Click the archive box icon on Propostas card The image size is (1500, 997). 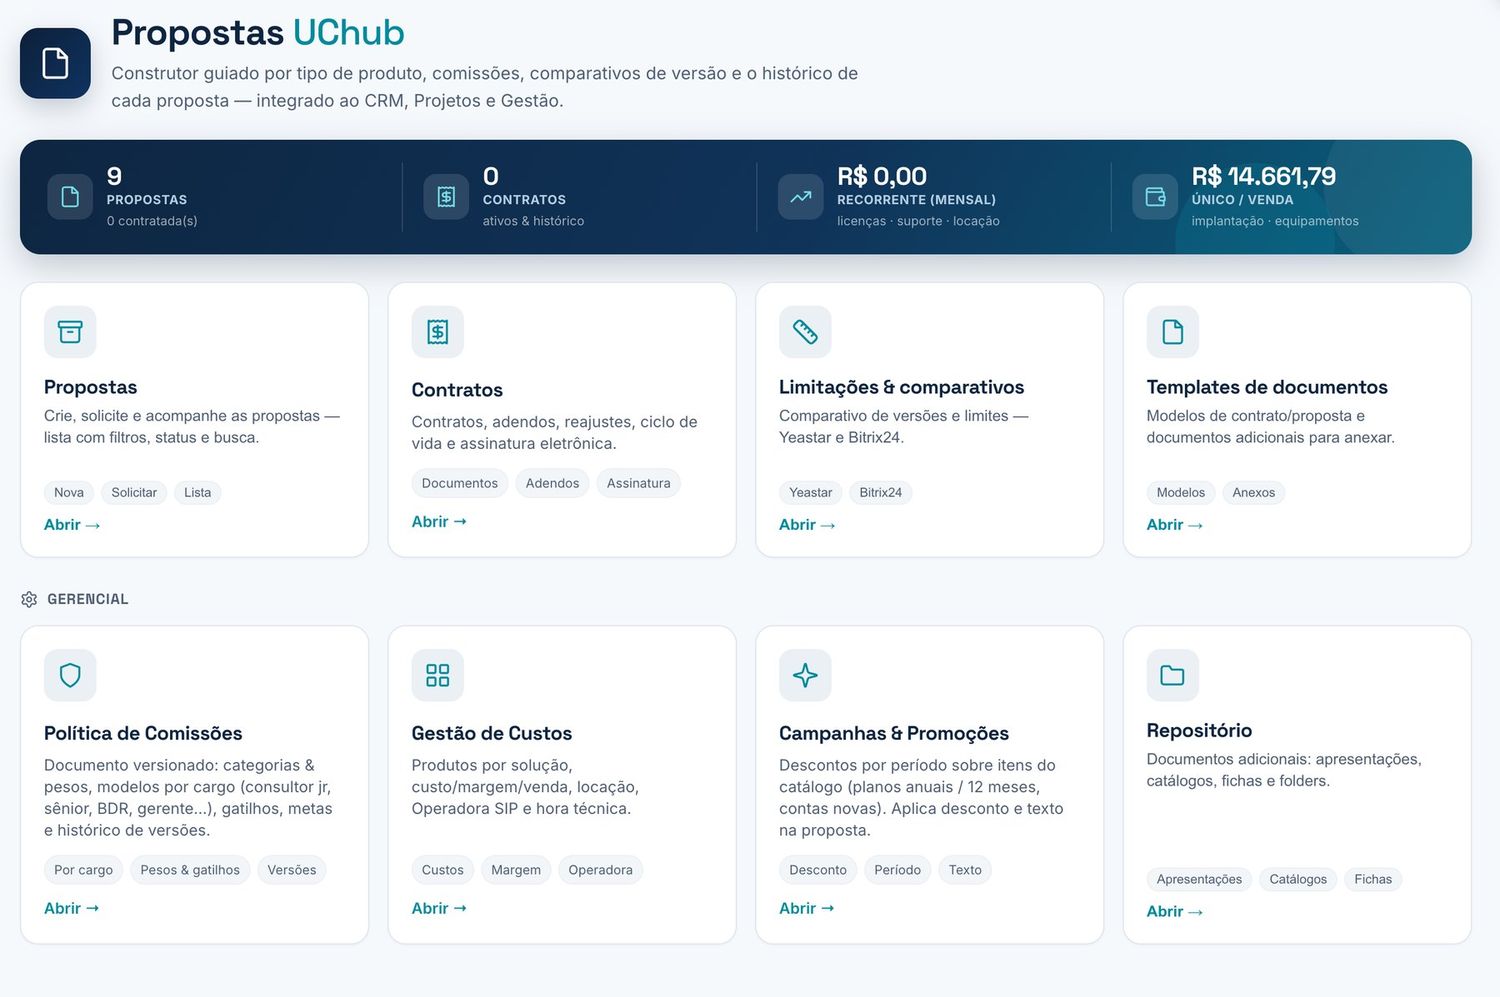pos(70,332)
